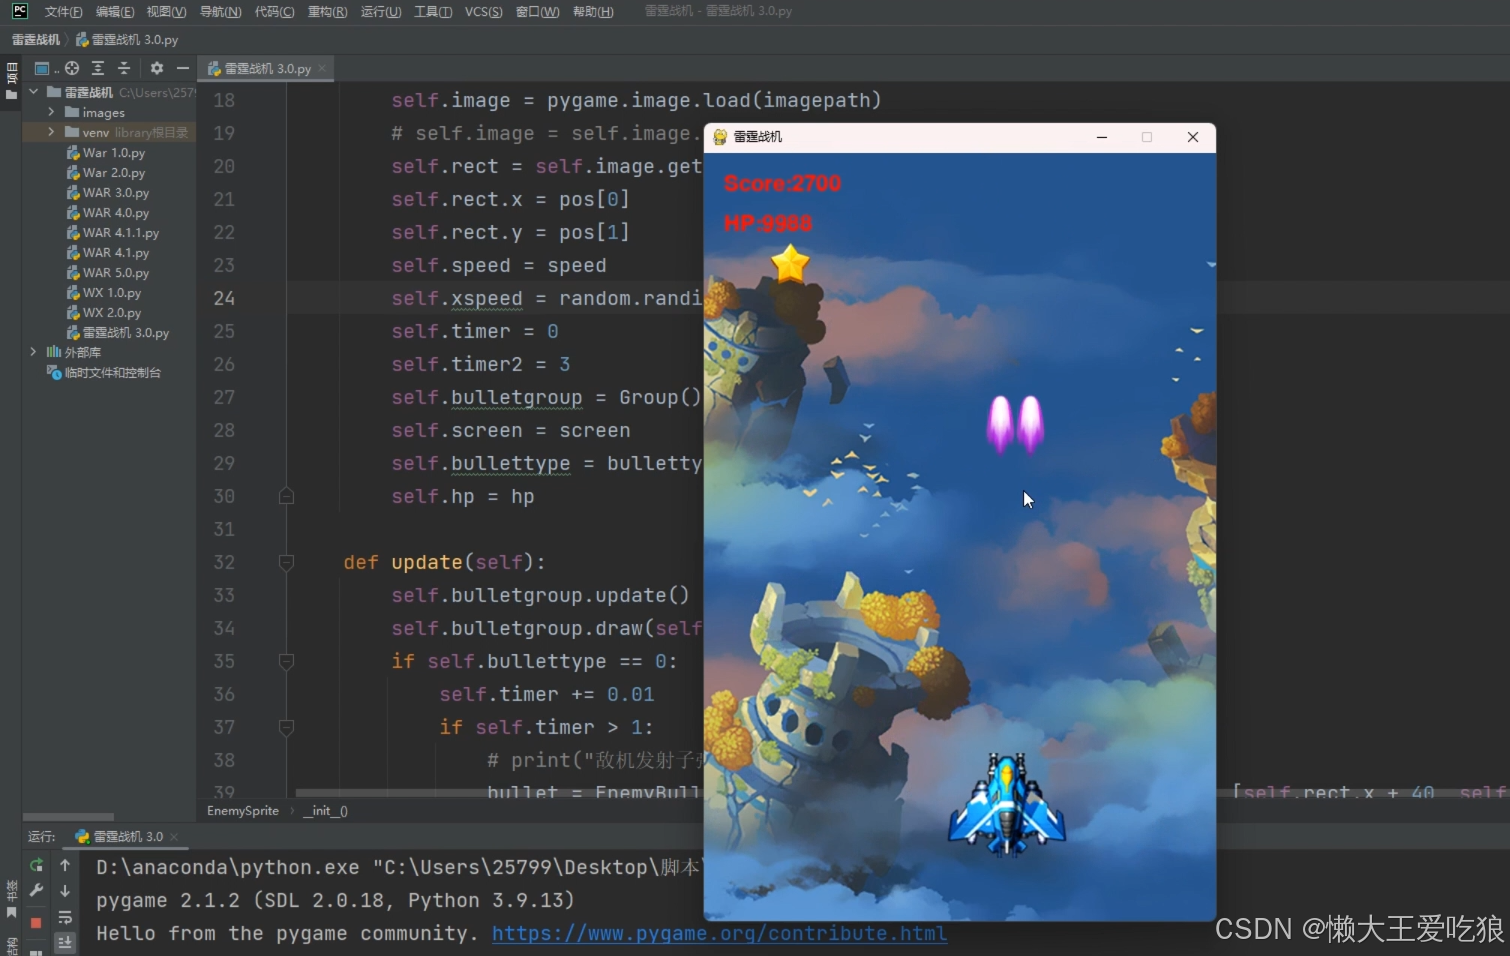Viewport: 1510px width, 956px height.
Task: Click line number 24 in the gutter
Action: 224,298
